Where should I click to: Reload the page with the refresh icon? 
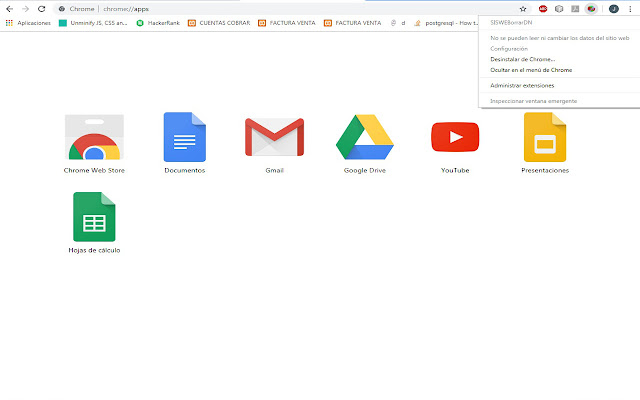pyautogui.click(x=41, y=9)
